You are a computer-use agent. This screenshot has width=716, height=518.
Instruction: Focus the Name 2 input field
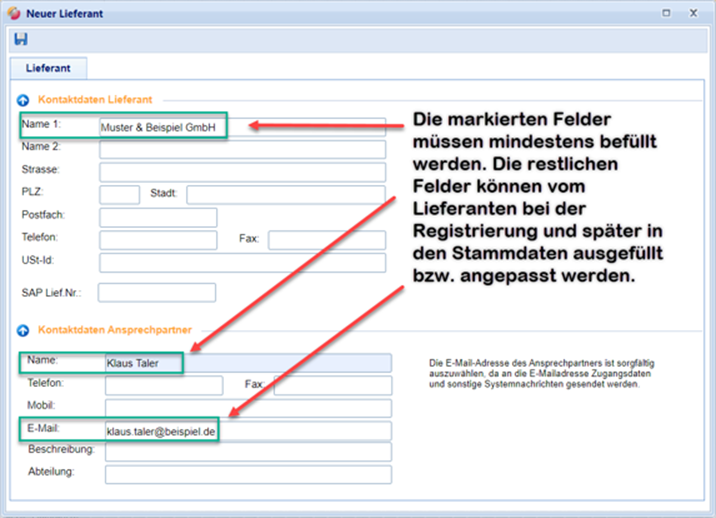[242, 150]
